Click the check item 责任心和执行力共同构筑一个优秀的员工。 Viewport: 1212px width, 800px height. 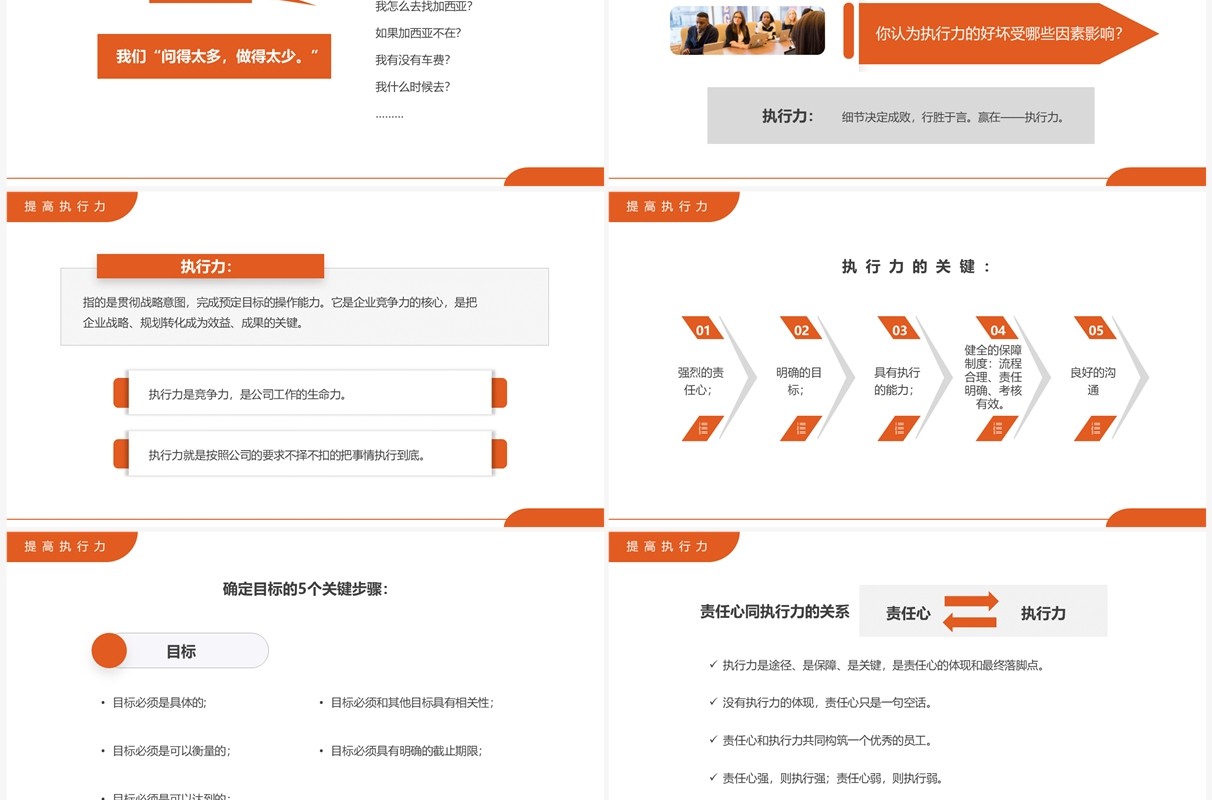tap(827, 741)
